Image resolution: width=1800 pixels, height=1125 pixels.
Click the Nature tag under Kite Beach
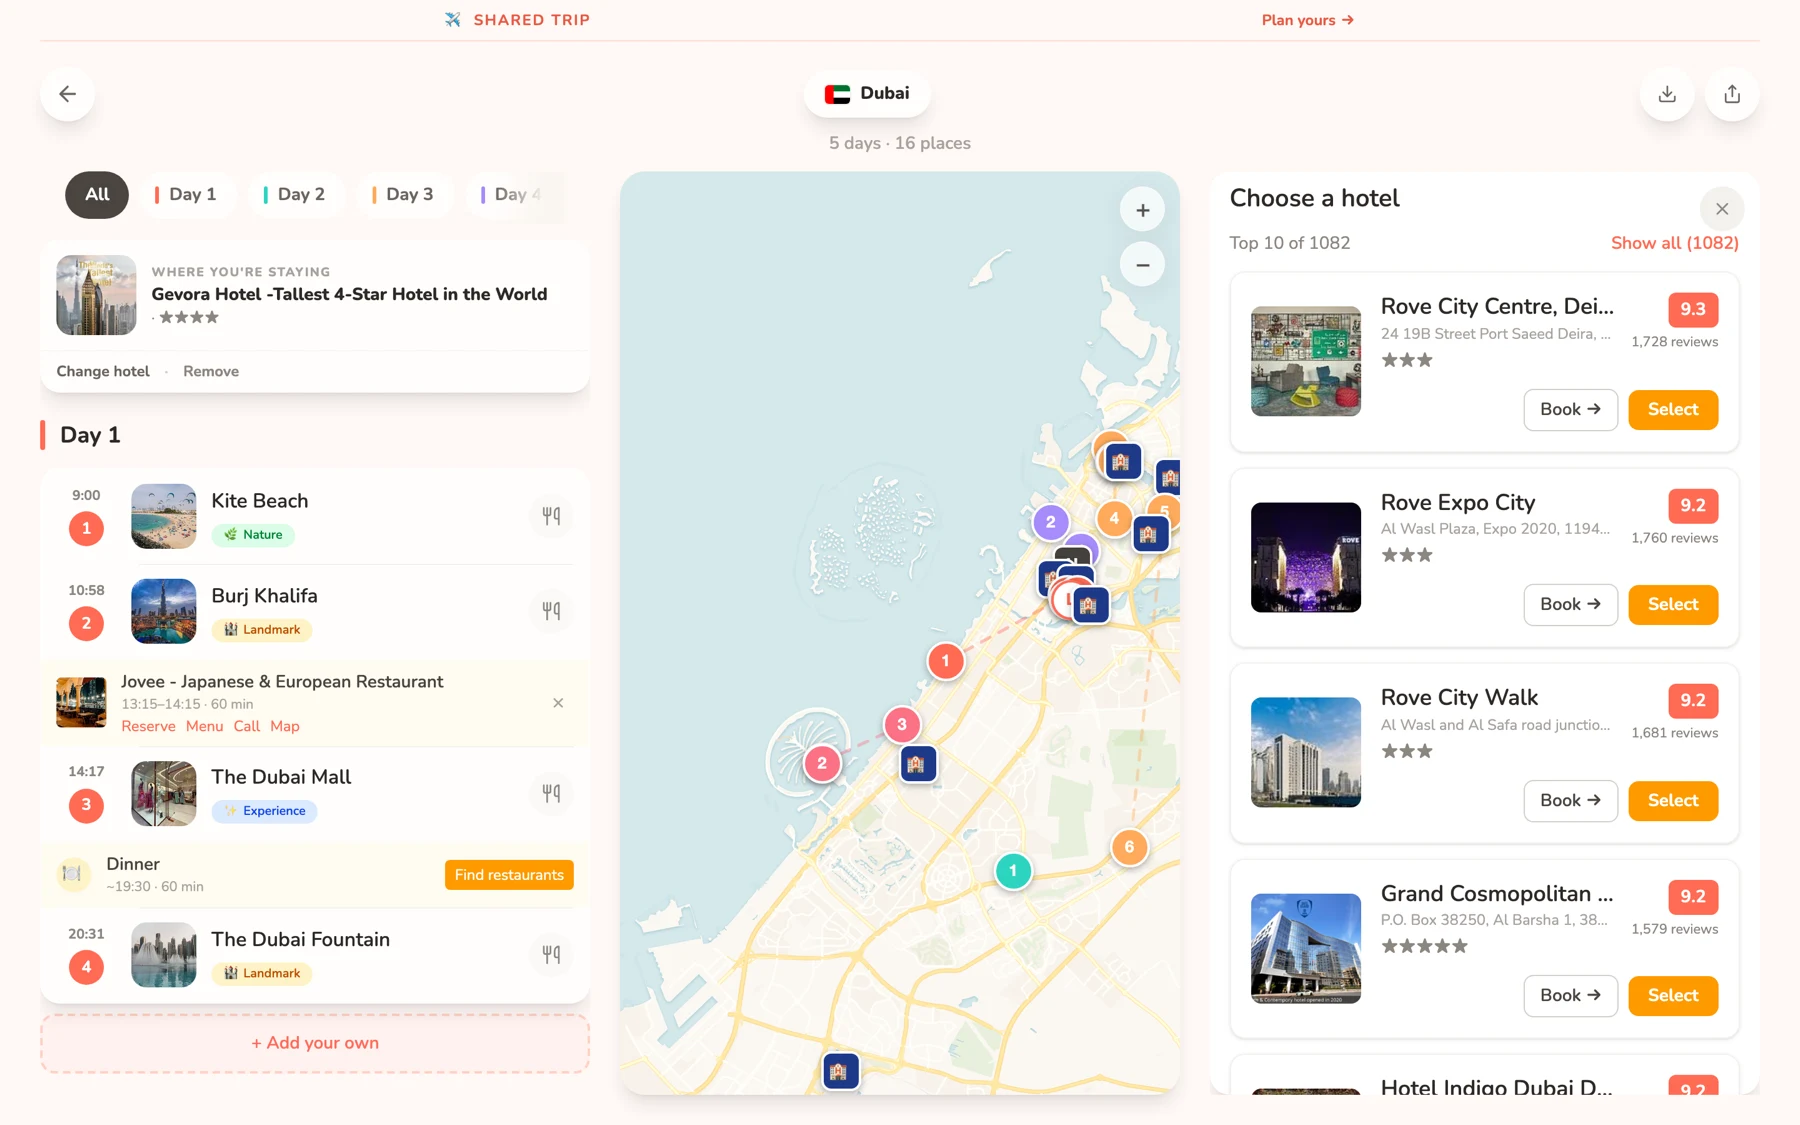(253, 535)
